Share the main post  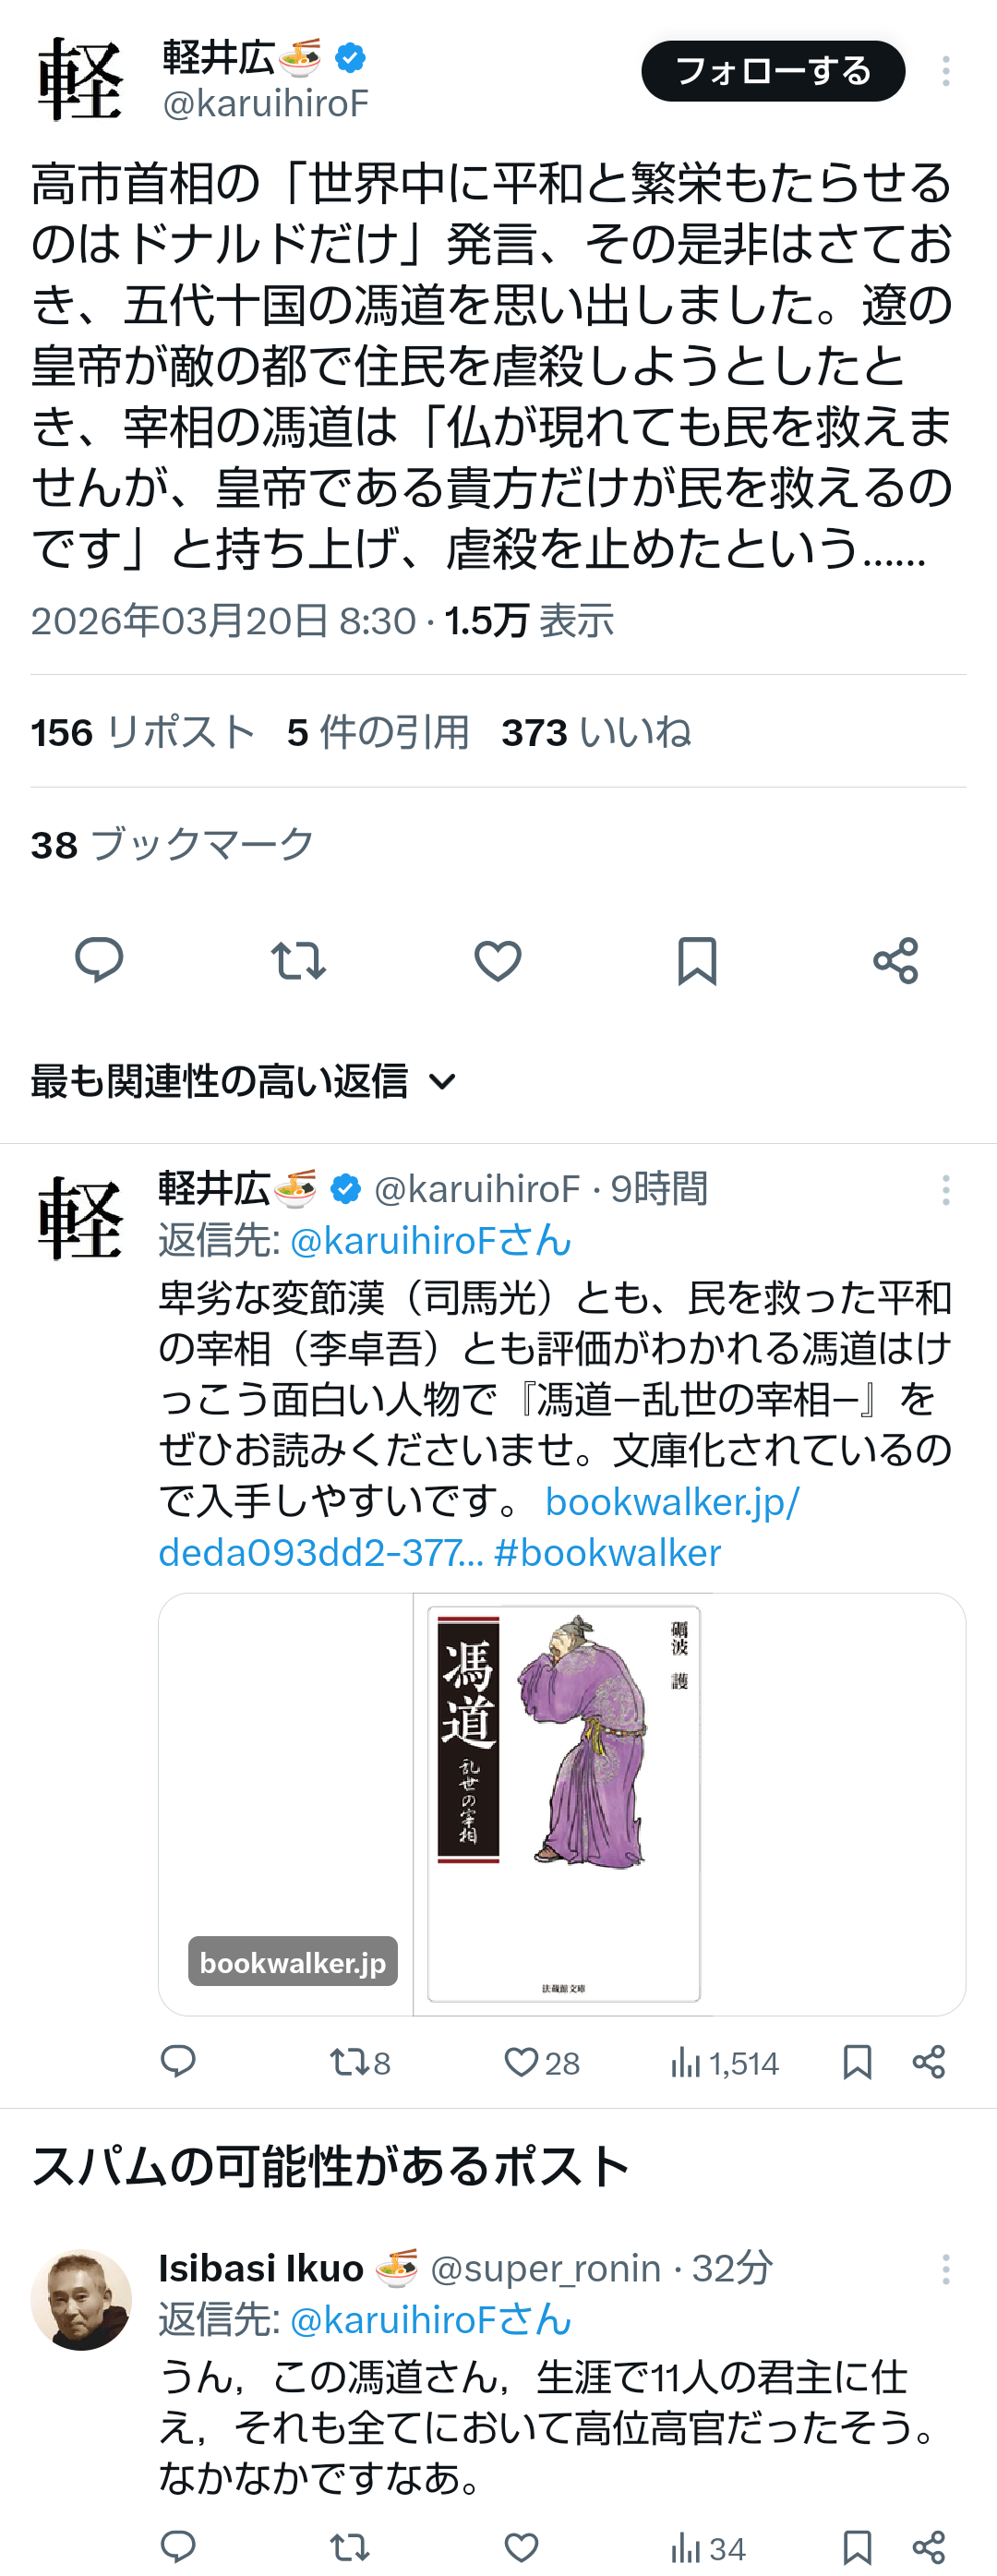point(895,960)
